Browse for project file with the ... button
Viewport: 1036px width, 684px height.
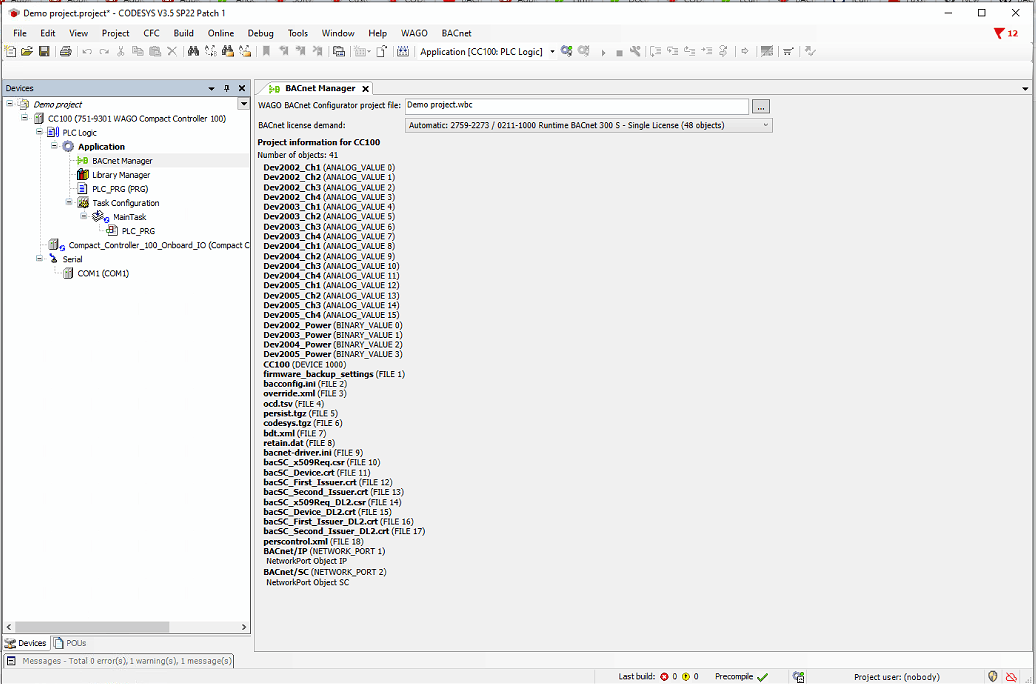pyautogui.click(x=760, y=106)
